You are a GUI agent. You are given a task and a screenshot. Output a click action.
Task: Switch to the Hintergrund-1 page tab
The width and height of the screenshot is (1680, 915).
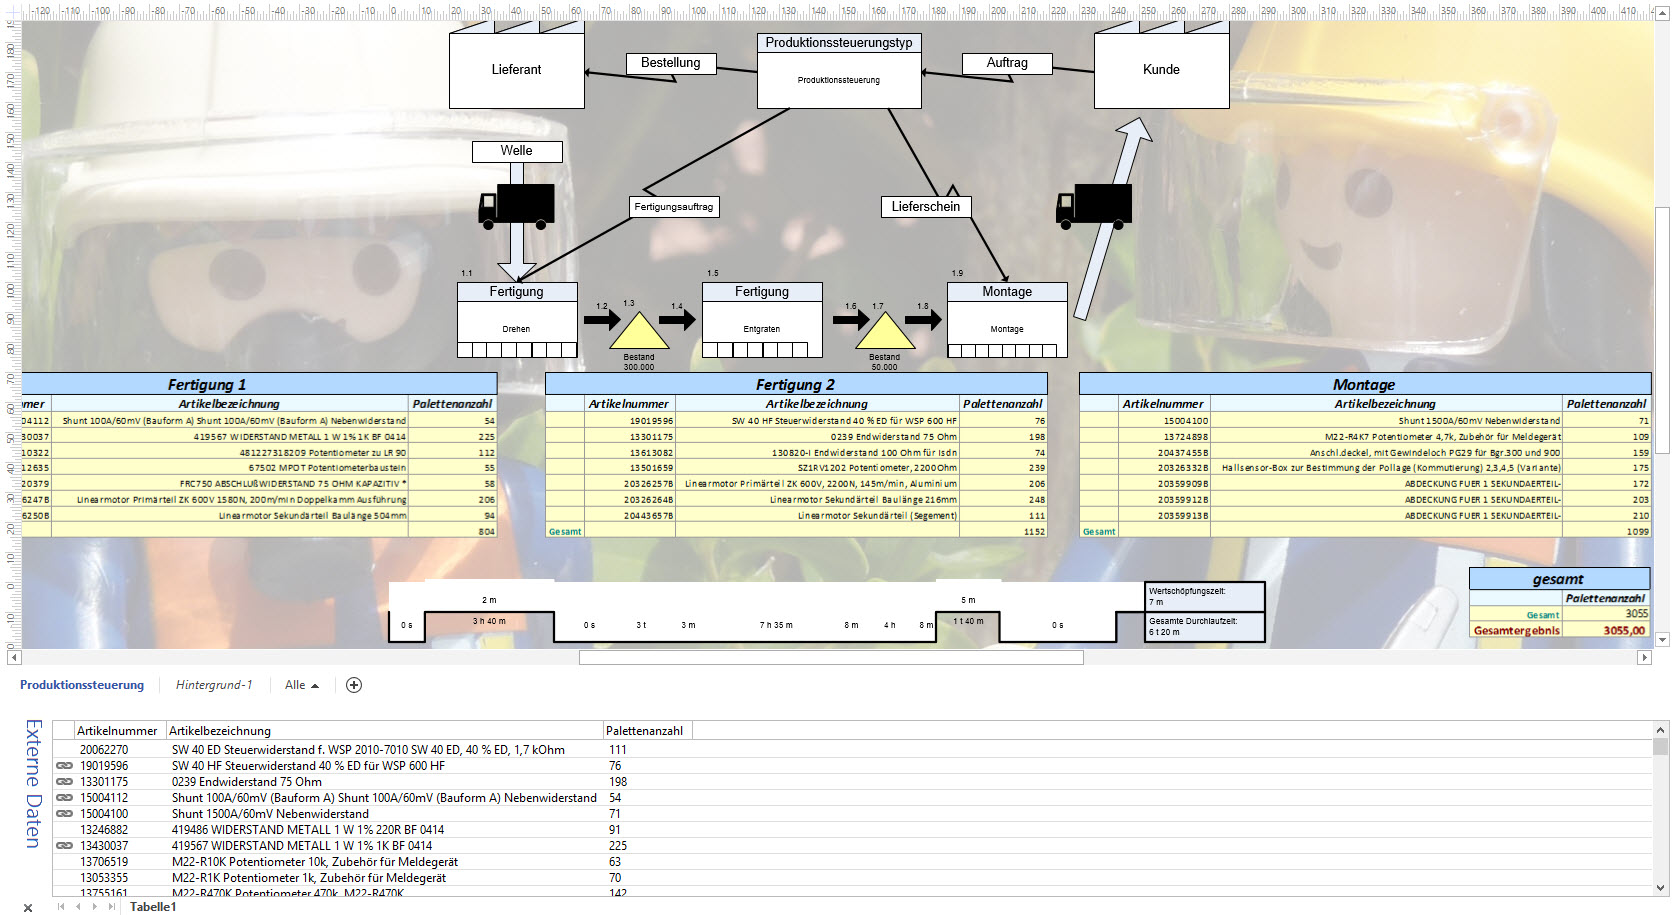(x=214, y=685)
